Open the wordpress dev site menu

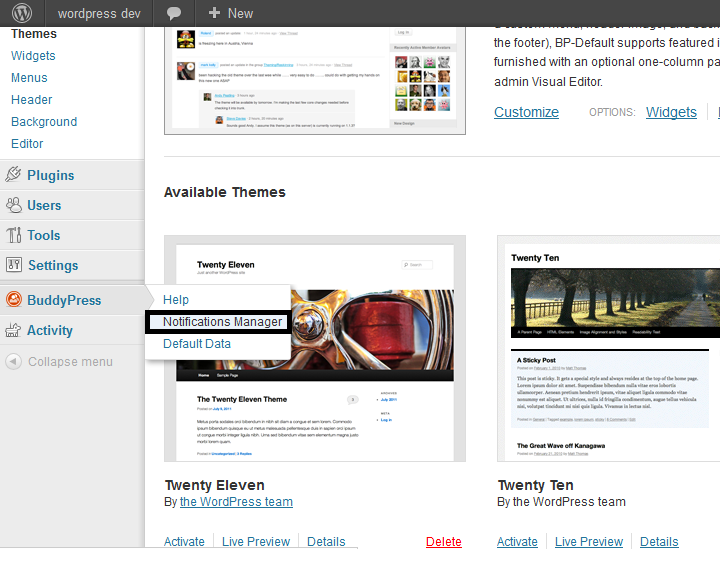[99, 13]
